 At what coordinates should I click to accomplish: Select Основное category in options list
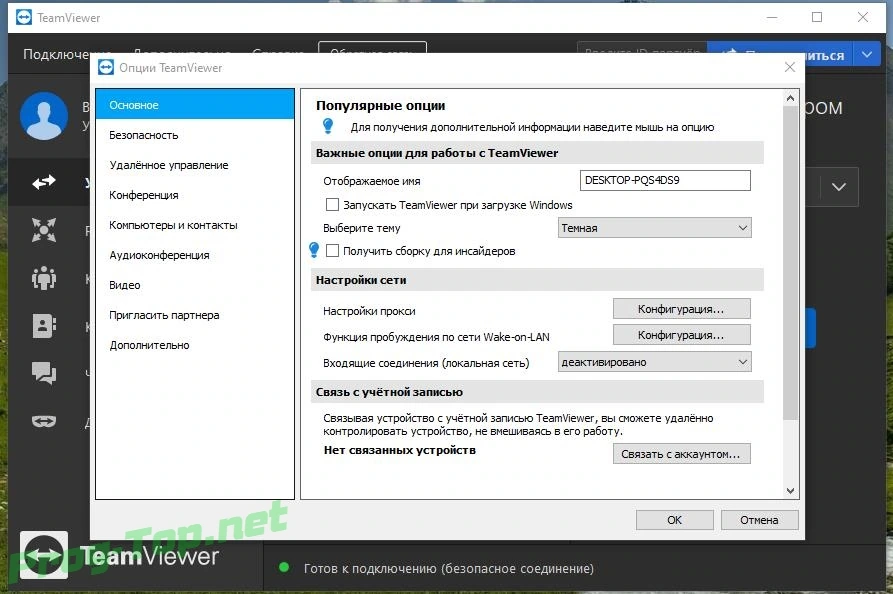195,105
